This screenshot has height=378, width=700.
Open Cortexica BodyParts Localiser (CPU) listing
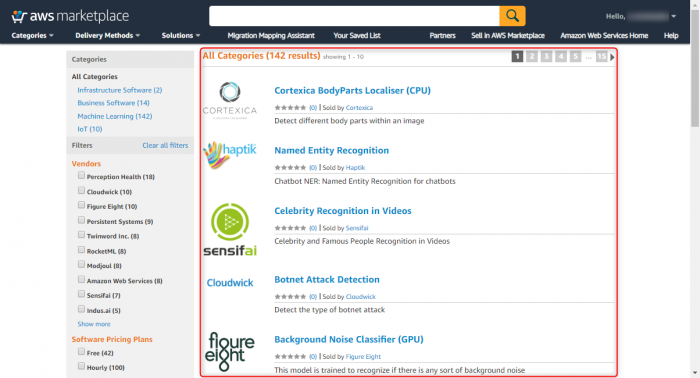click(x=352, y=91)
